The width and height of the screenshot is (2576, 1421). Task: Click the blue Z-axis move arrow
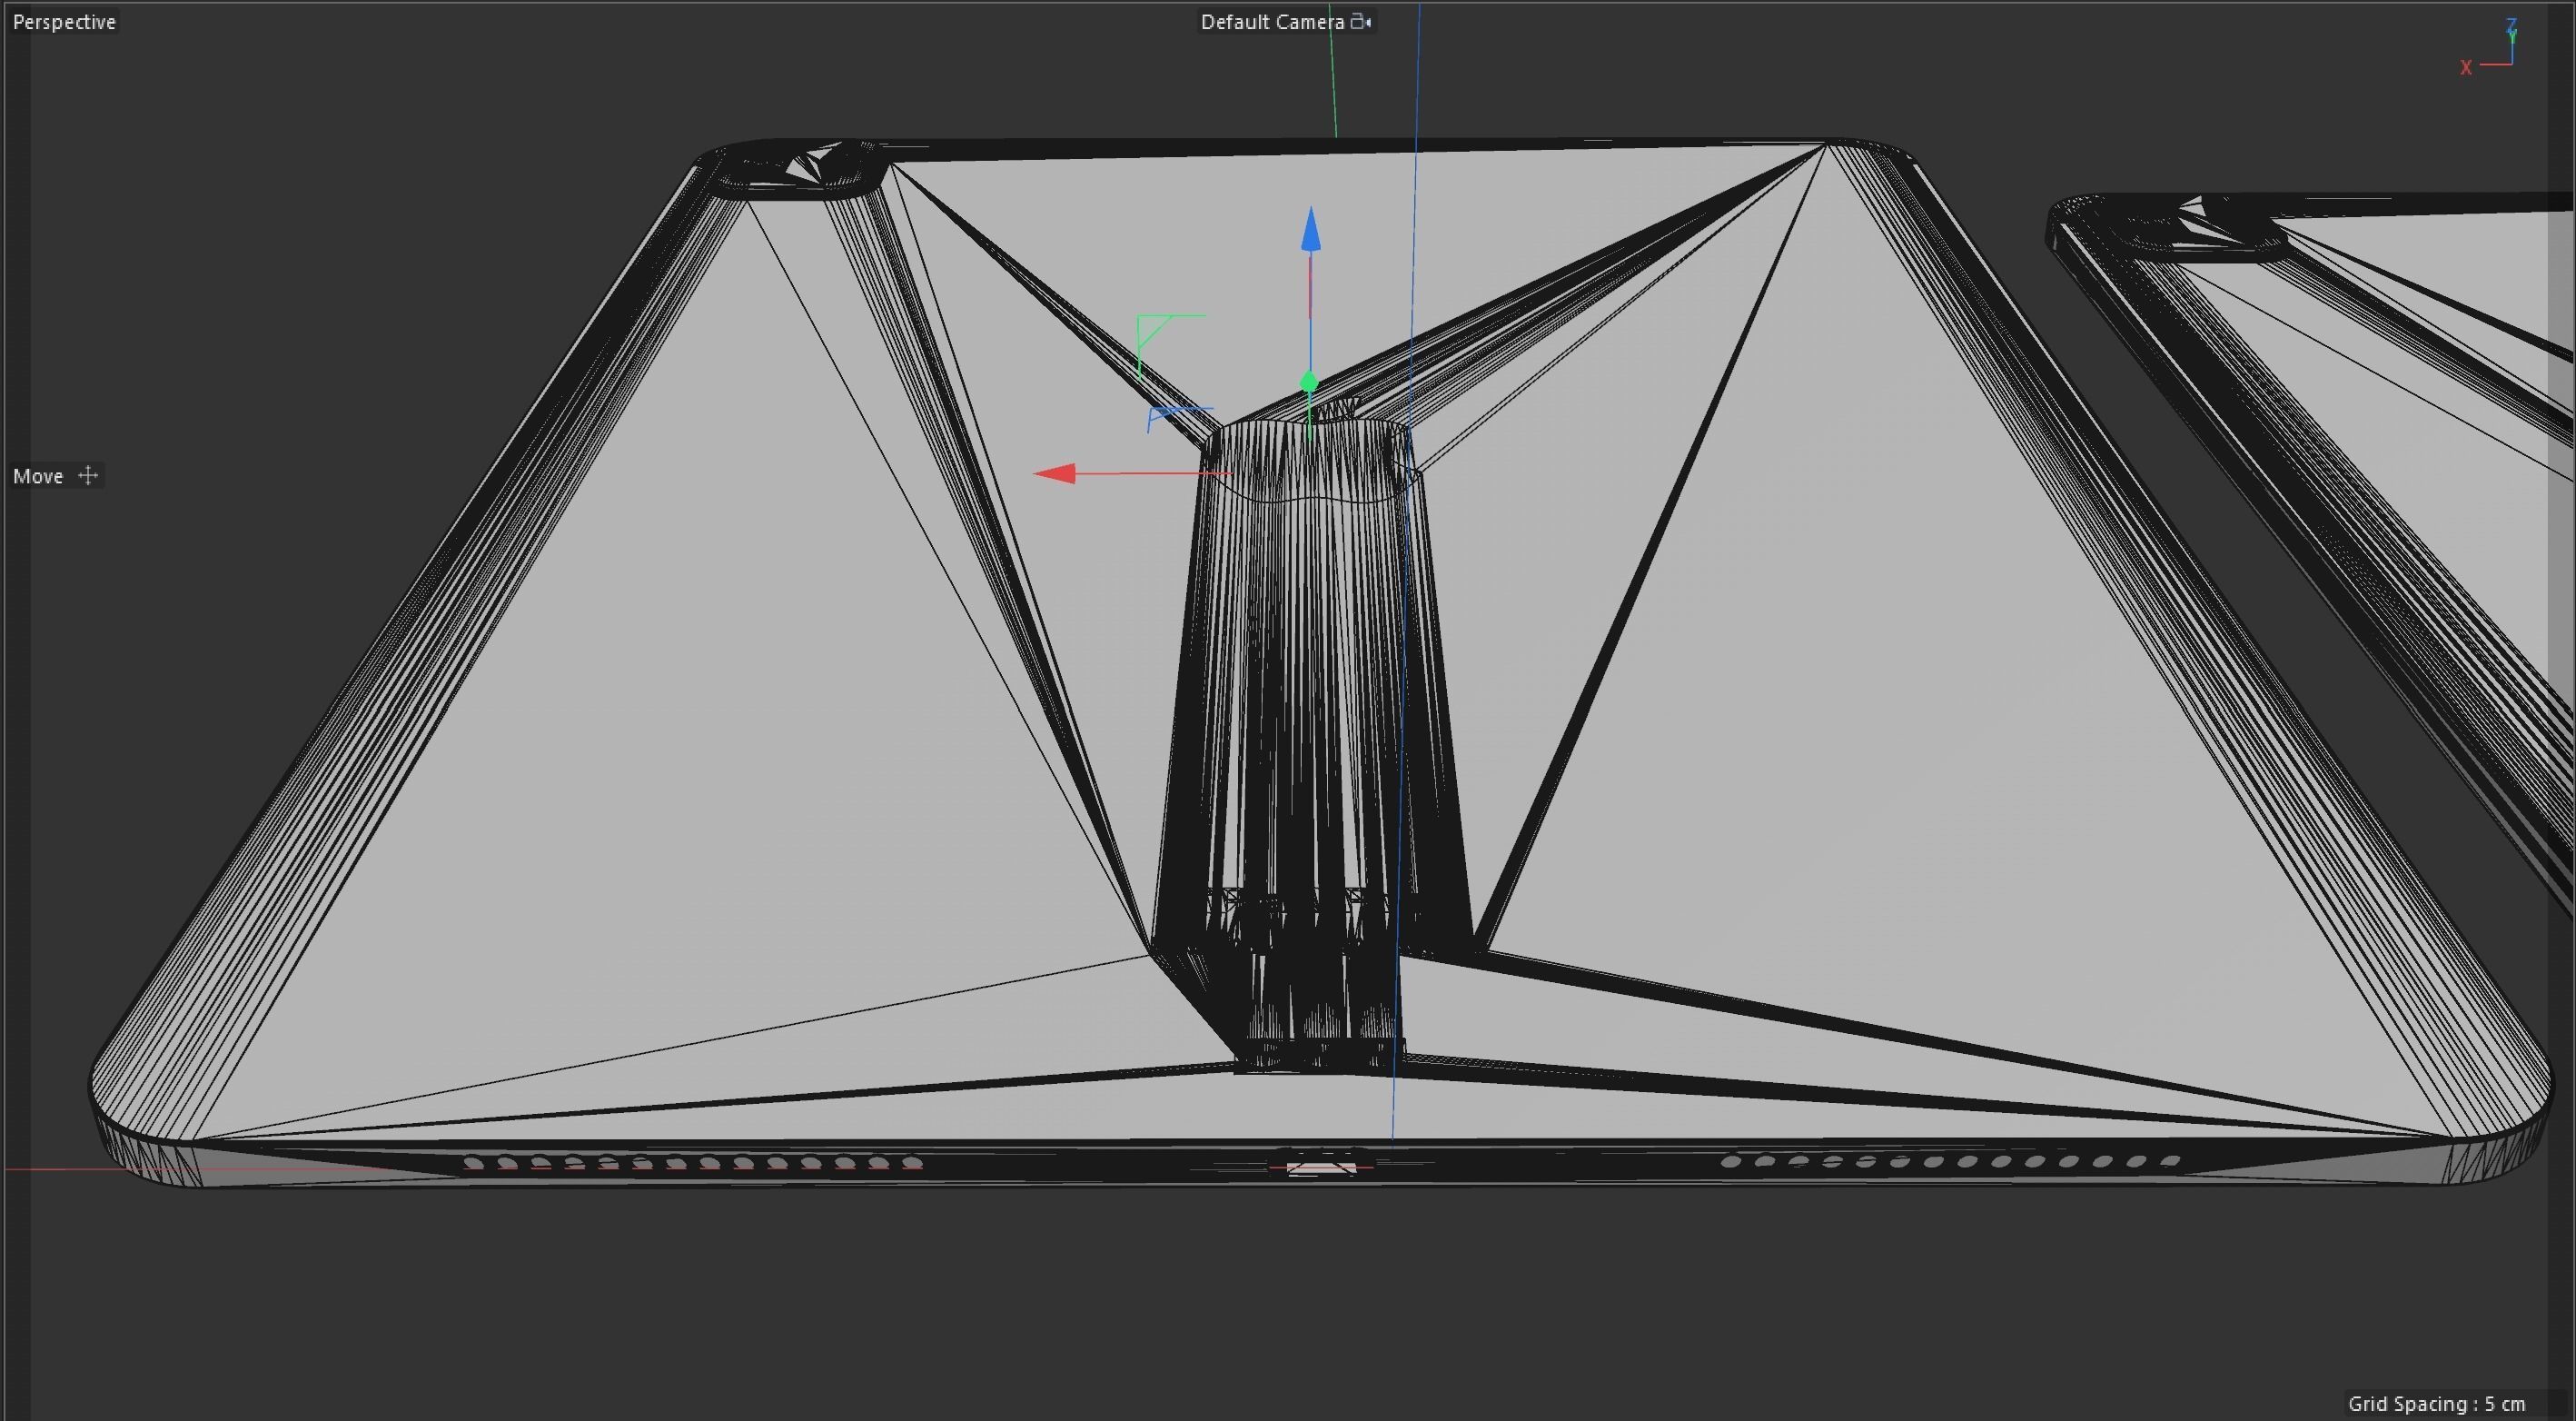1311,230
